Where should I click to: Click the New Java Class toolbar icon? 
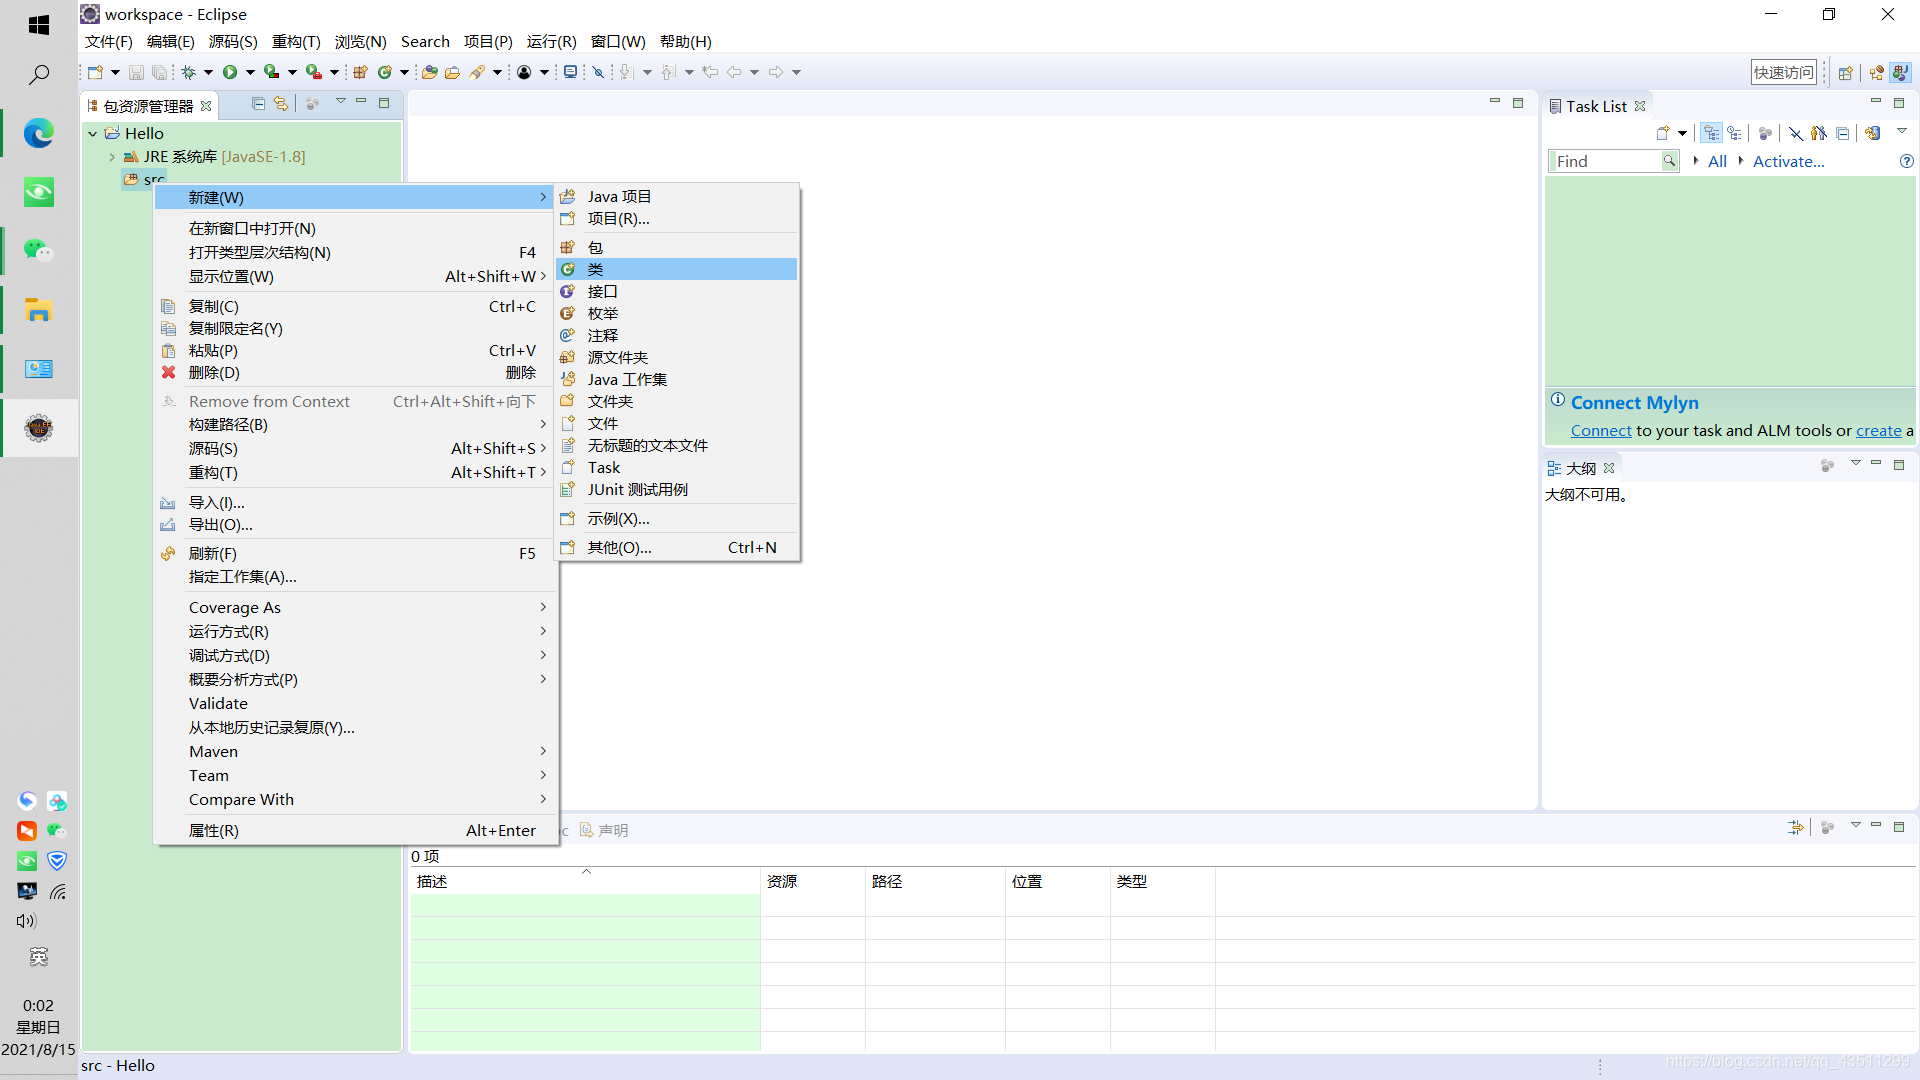[384, 72]
